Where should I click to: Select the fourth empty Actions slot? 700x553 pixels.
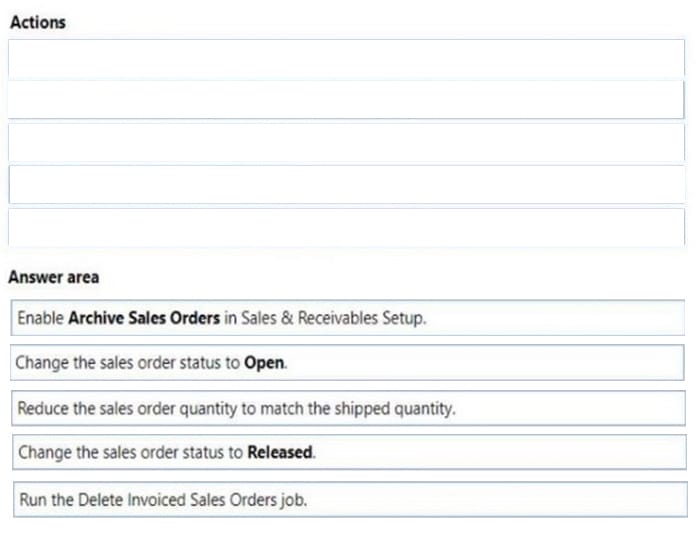click(346, 184)
